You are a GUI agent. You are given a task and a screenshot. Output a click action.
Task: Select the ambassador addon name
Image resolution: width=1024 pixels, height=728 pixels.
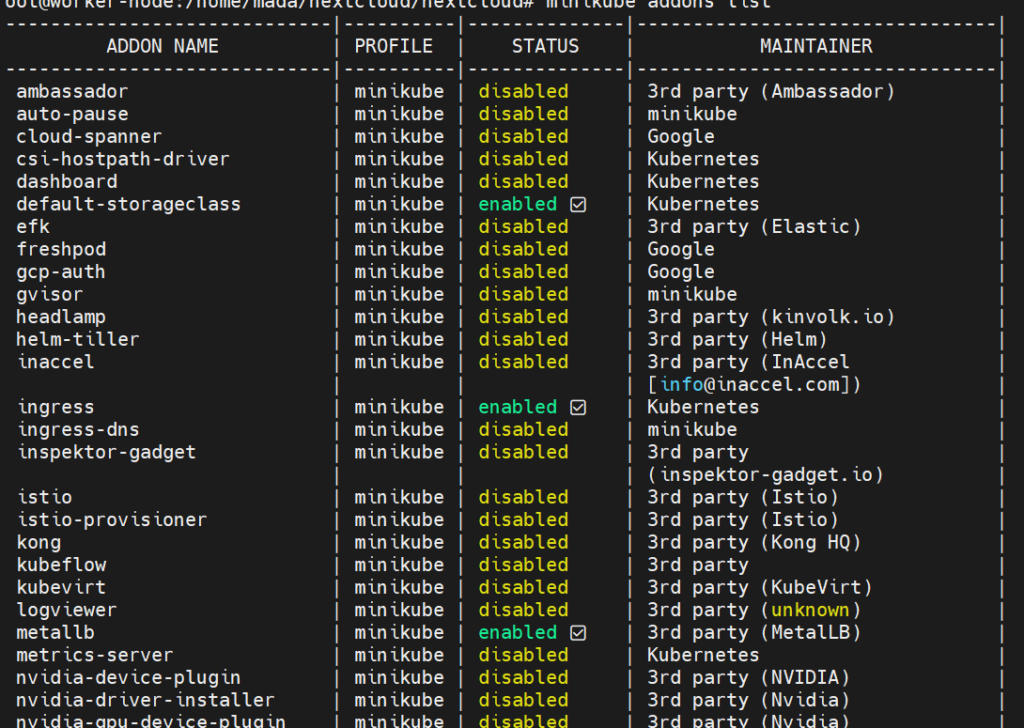coord(72,91)
